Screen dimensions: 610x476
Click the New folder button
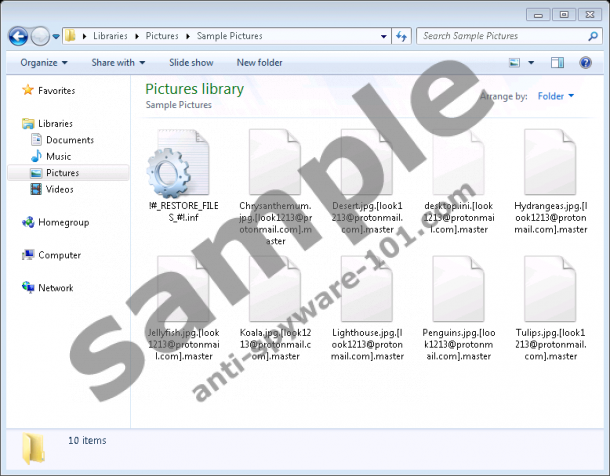click(259, 62)
